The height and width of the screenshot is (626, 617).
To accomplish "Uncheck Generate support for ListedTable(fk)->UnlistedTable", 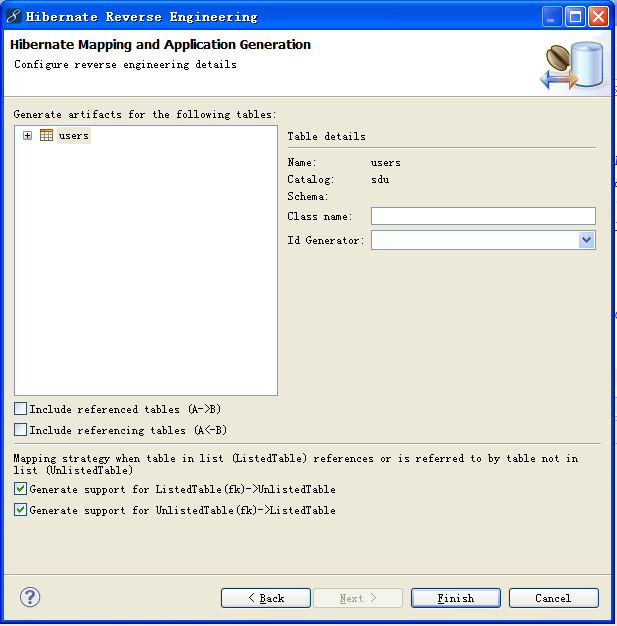I will 20,489.
